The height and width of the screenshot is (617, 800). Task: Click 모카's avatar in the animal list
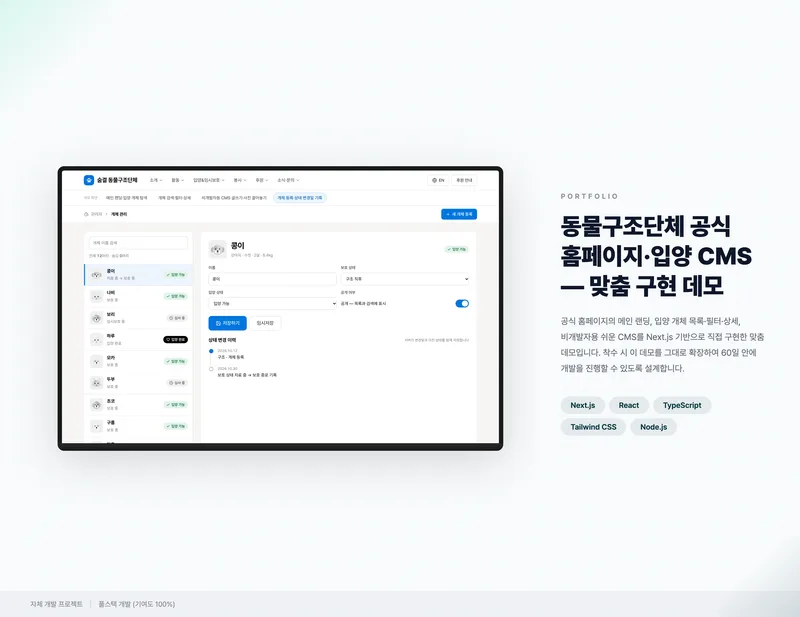click(x=96, y=361)
